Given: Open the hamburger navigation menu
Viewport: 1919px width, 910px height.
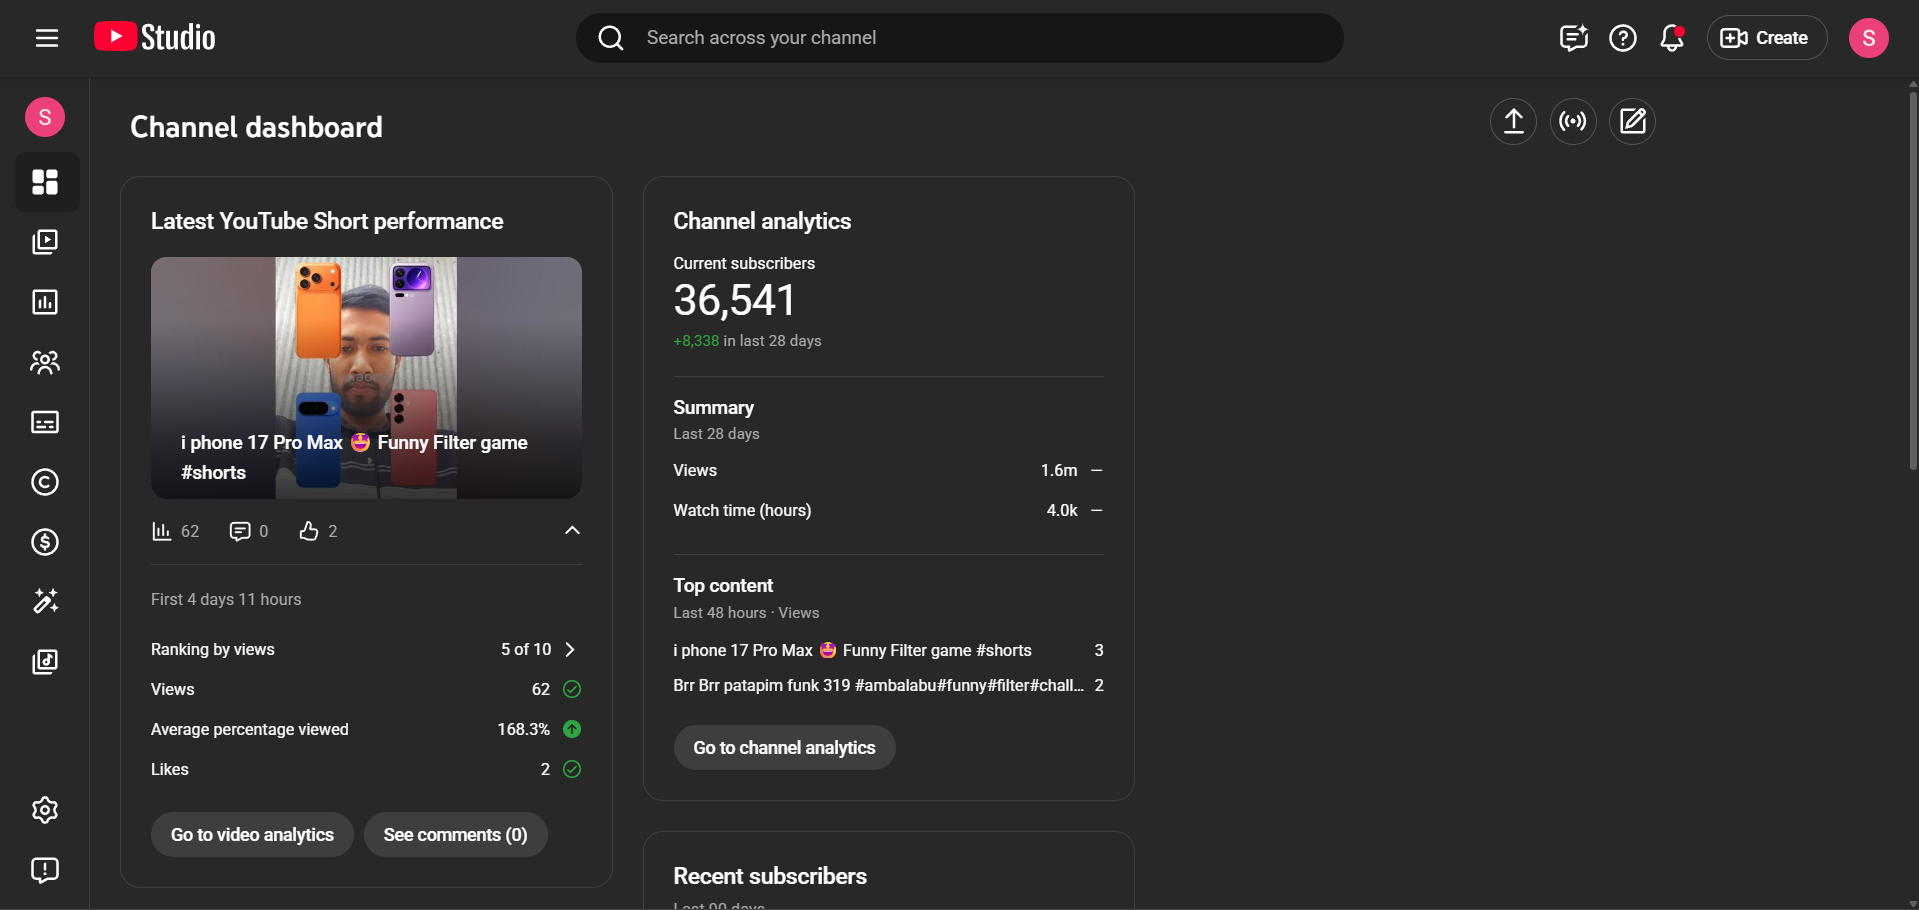Looking at the screenshot, I should [x=46, y=38].
